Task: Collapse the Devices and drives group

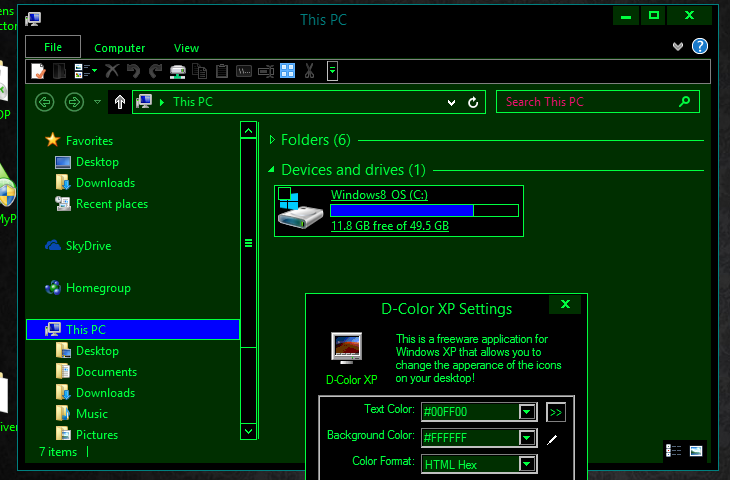Action: tap(271, 170)
